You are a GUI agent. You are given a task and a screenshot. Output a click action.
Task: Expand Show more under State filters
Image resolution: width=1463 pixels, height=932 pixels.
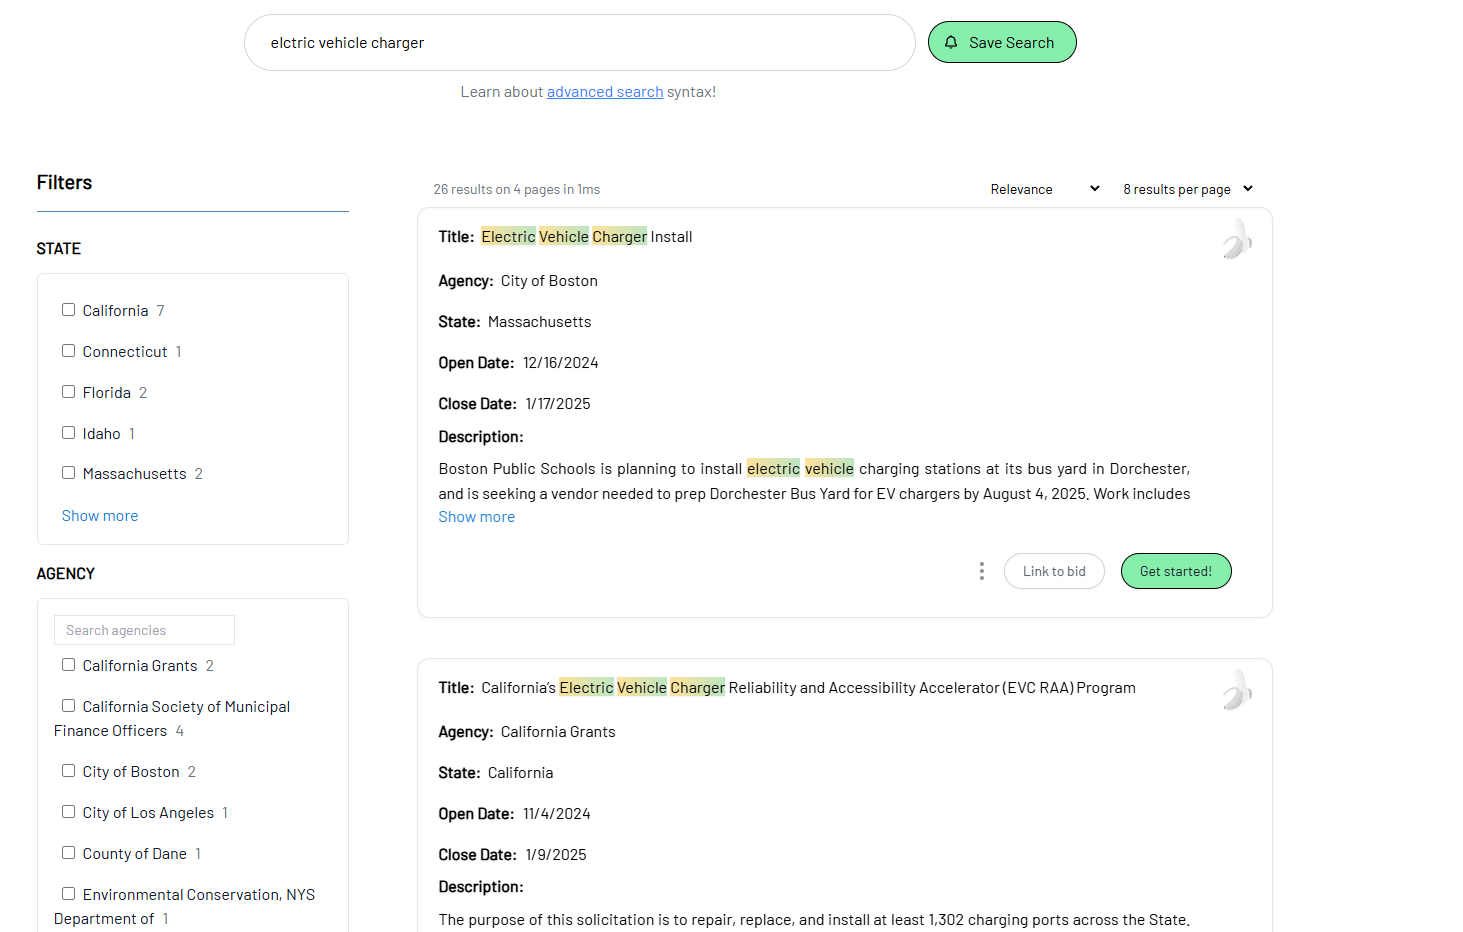[x=100, y=516]
